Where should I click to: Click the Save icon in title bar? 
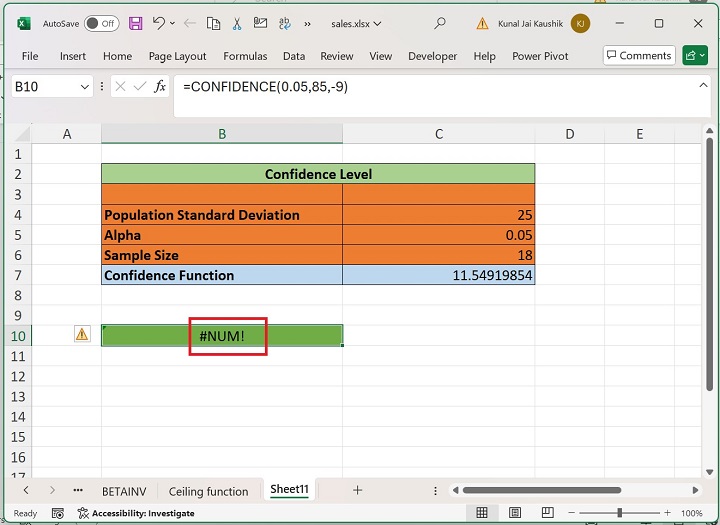(x=135, y=23)
